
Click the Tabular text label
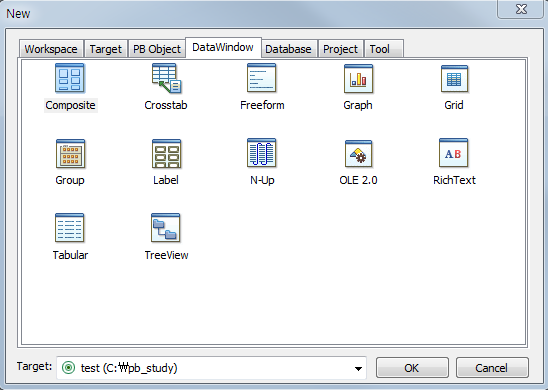pyautogui.click(x=70, y=255)
